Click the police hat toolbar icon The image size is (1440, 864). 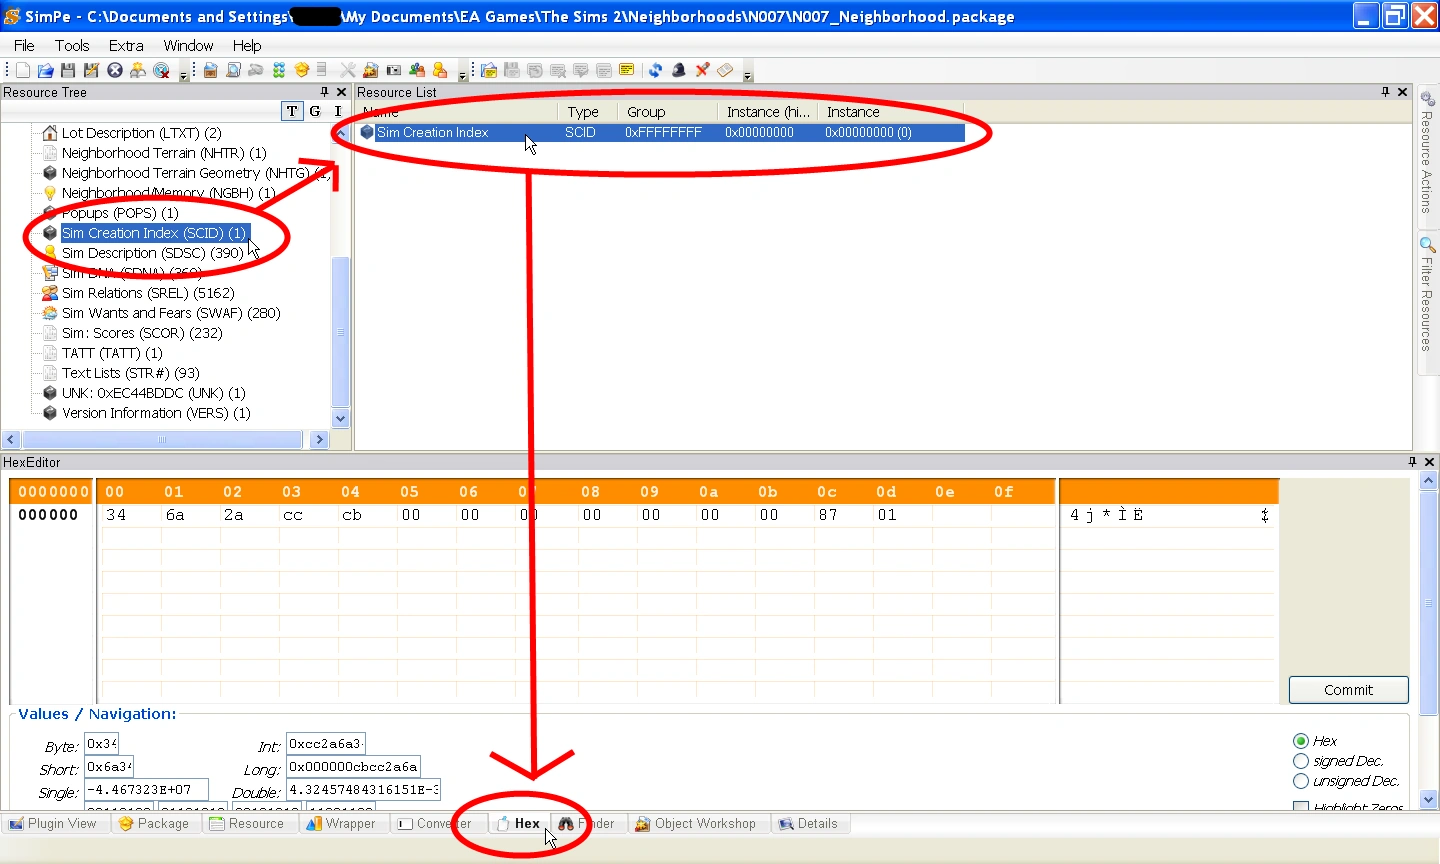679,70
